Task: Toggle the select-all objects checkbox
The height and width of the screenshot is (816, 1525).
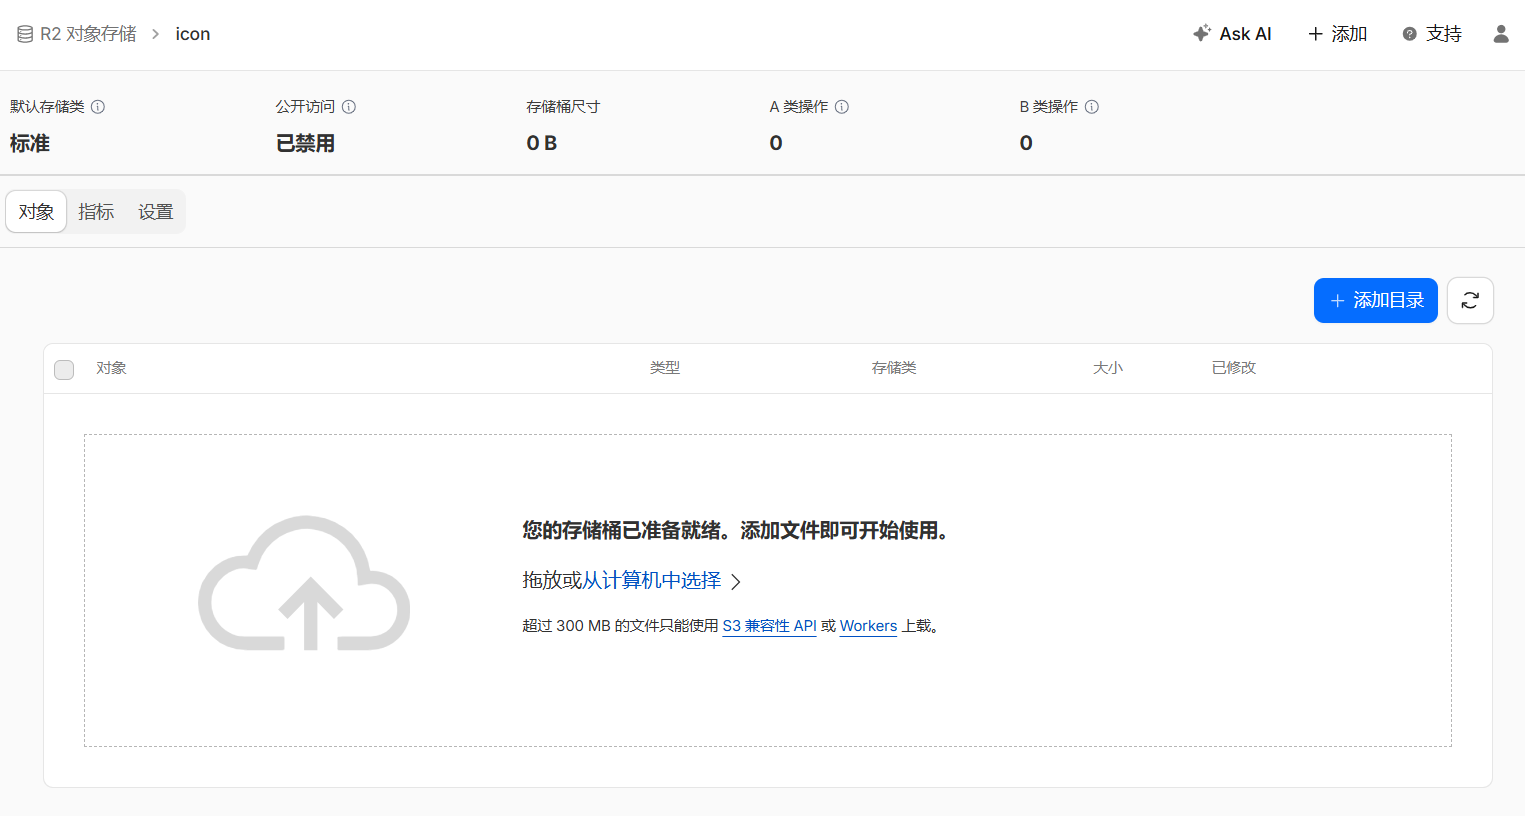Action: click(64, 370)
